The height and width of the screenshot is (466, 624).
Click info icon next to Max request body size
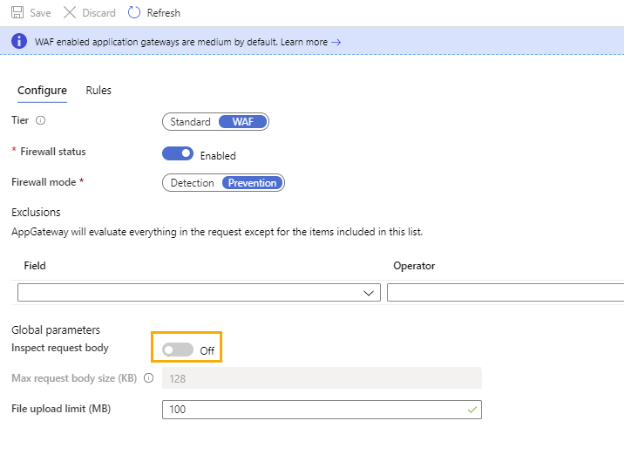pyautogui.click(x=149, y=378)
